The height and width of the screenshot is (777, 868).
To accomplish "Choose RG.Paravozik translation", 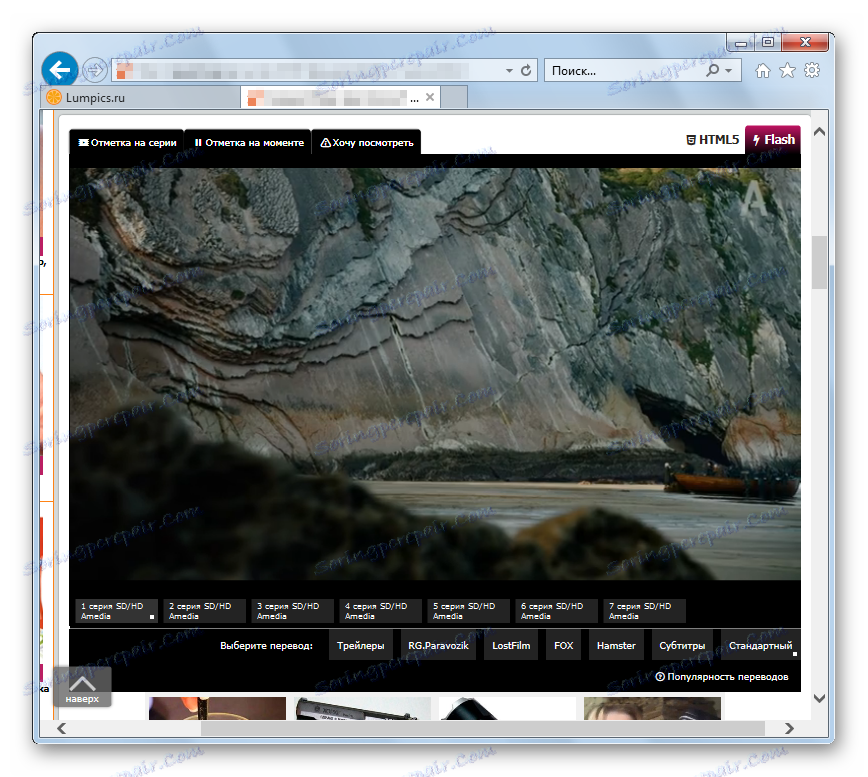I will click(438, 645).
